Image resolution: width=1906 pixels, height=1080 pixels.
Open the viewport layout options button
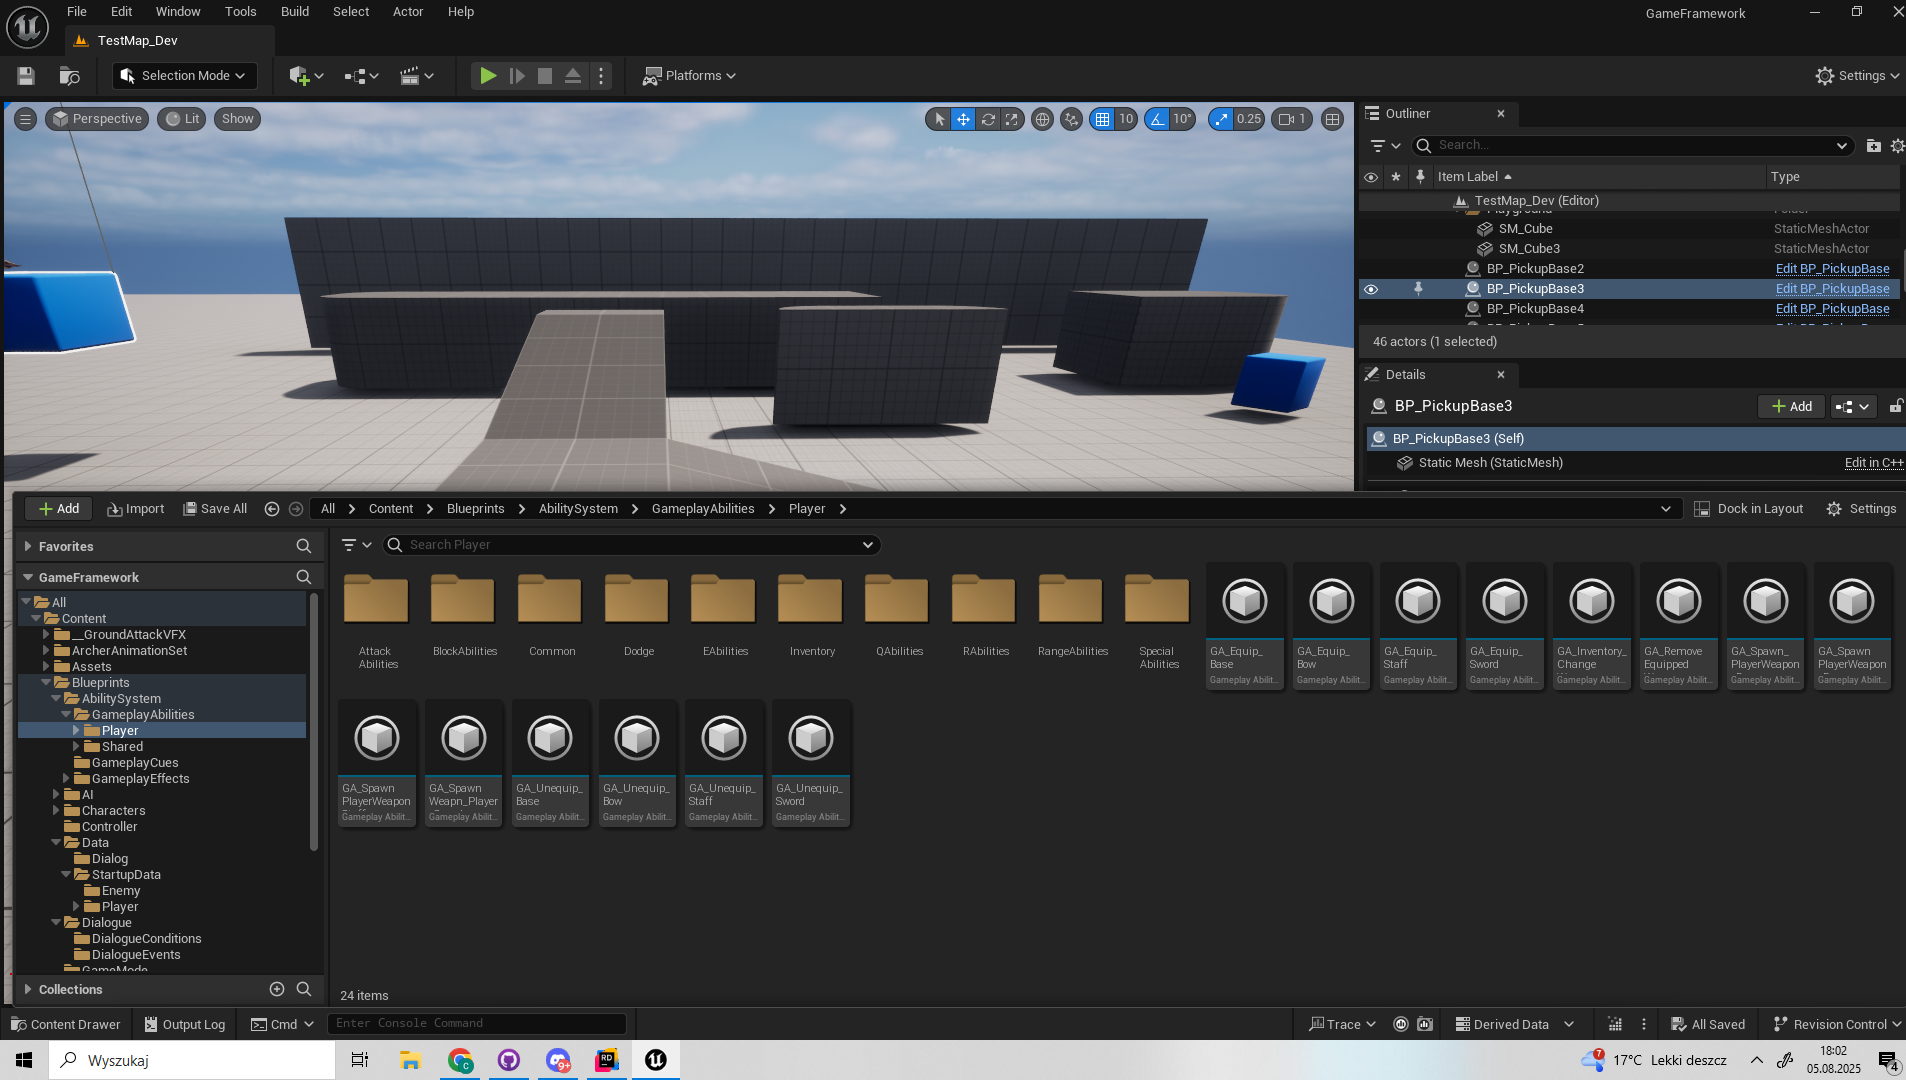1332,119
